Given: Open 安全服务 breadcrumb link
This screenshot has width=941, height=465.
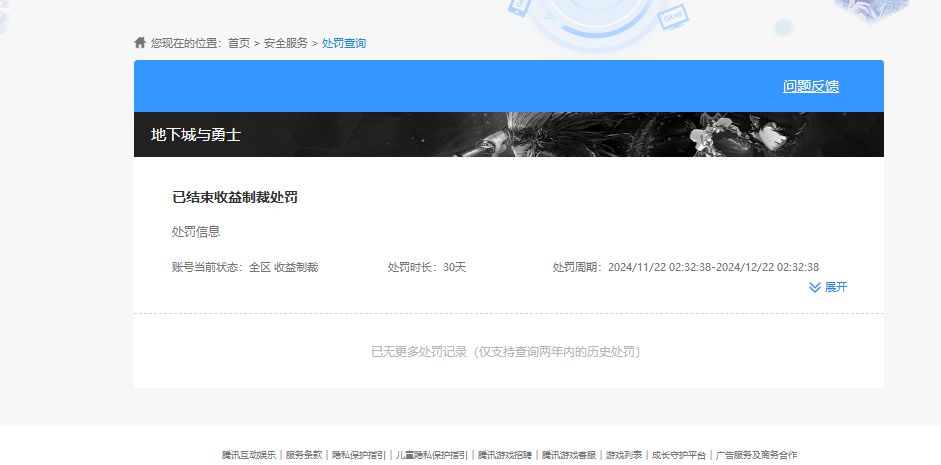Looking at the screenshot, I should tap(286, 43).
